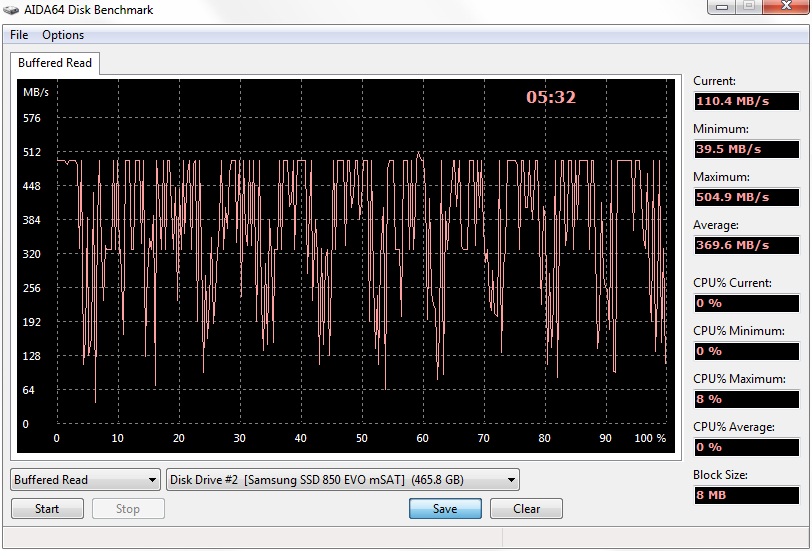This screenshot has height=551, width=812.
Task: Click the 50 label on percent axis
Action: pos(361,438)
